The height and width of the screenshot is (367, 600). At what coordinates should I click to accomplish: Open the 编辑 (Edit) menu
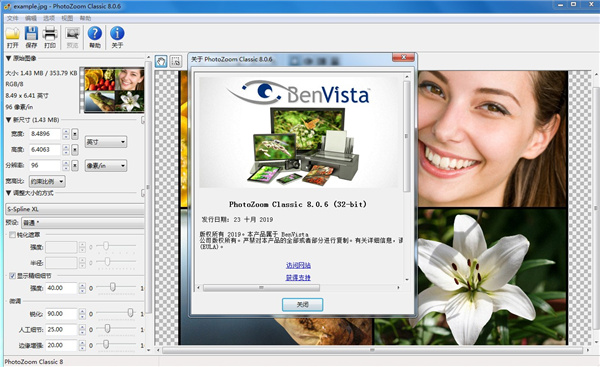click(31, 18)
